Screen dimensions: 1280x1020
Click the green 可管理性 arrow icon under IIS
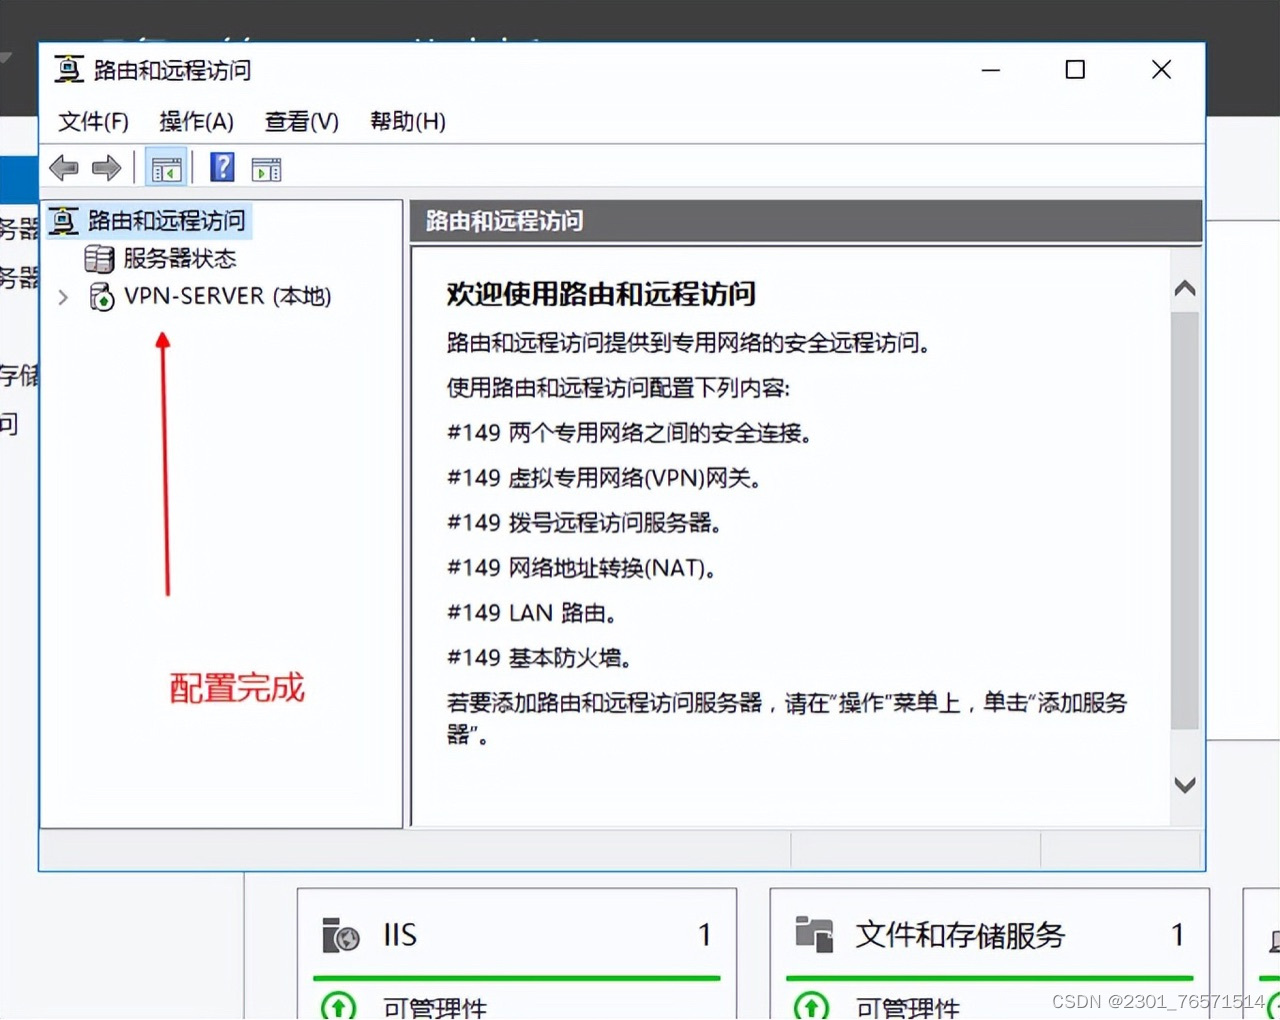point(338,1006)
